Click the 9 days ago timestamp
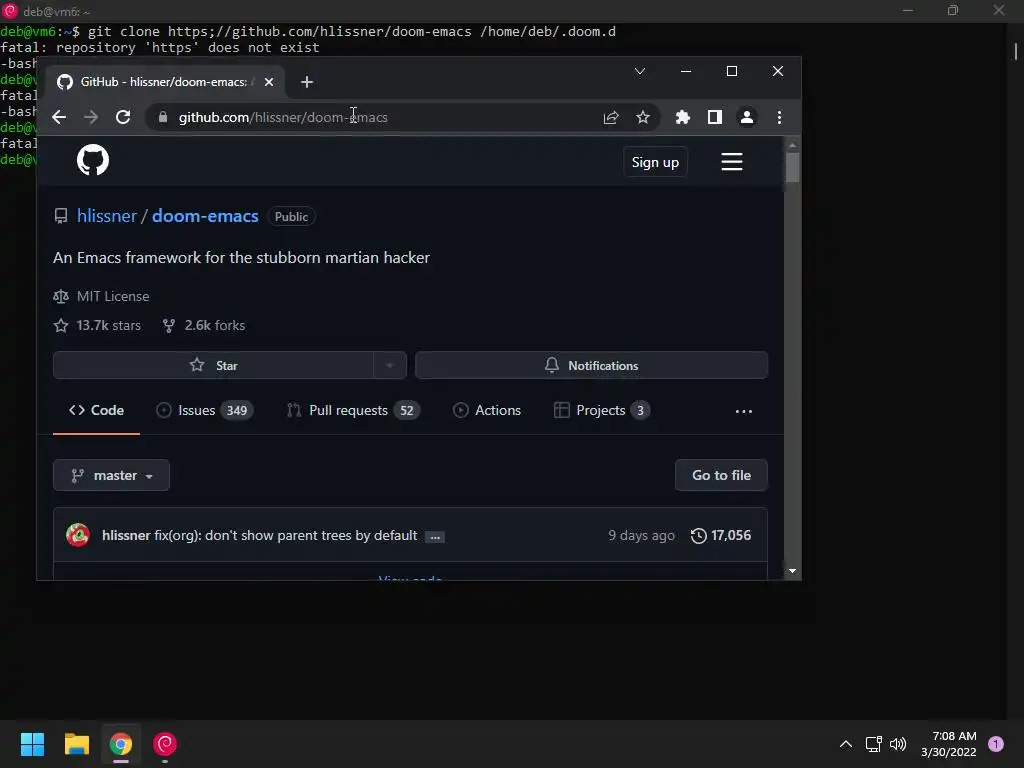 (x=641, y=536)
